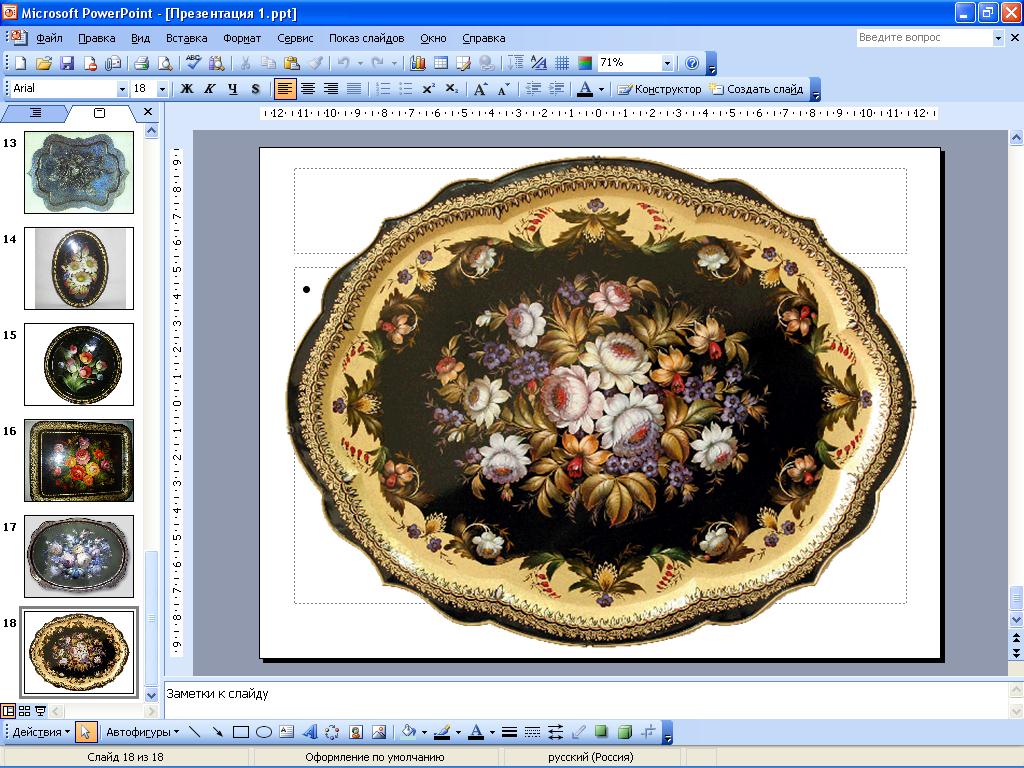1024x768 pixels.
Task: Open the Автофигуры dropdown menu
Action: 142,732
